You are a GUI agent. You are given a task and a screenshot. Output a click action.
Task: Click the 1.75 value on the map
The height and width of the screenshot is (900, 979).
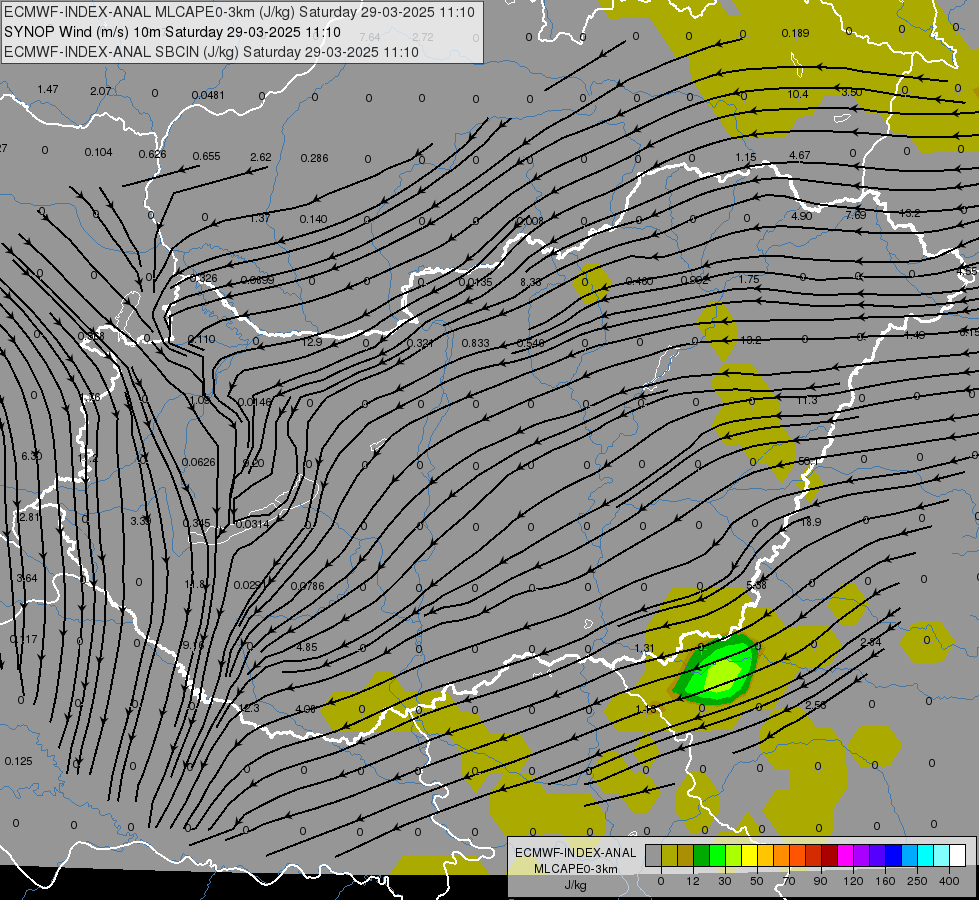point(749,279)
